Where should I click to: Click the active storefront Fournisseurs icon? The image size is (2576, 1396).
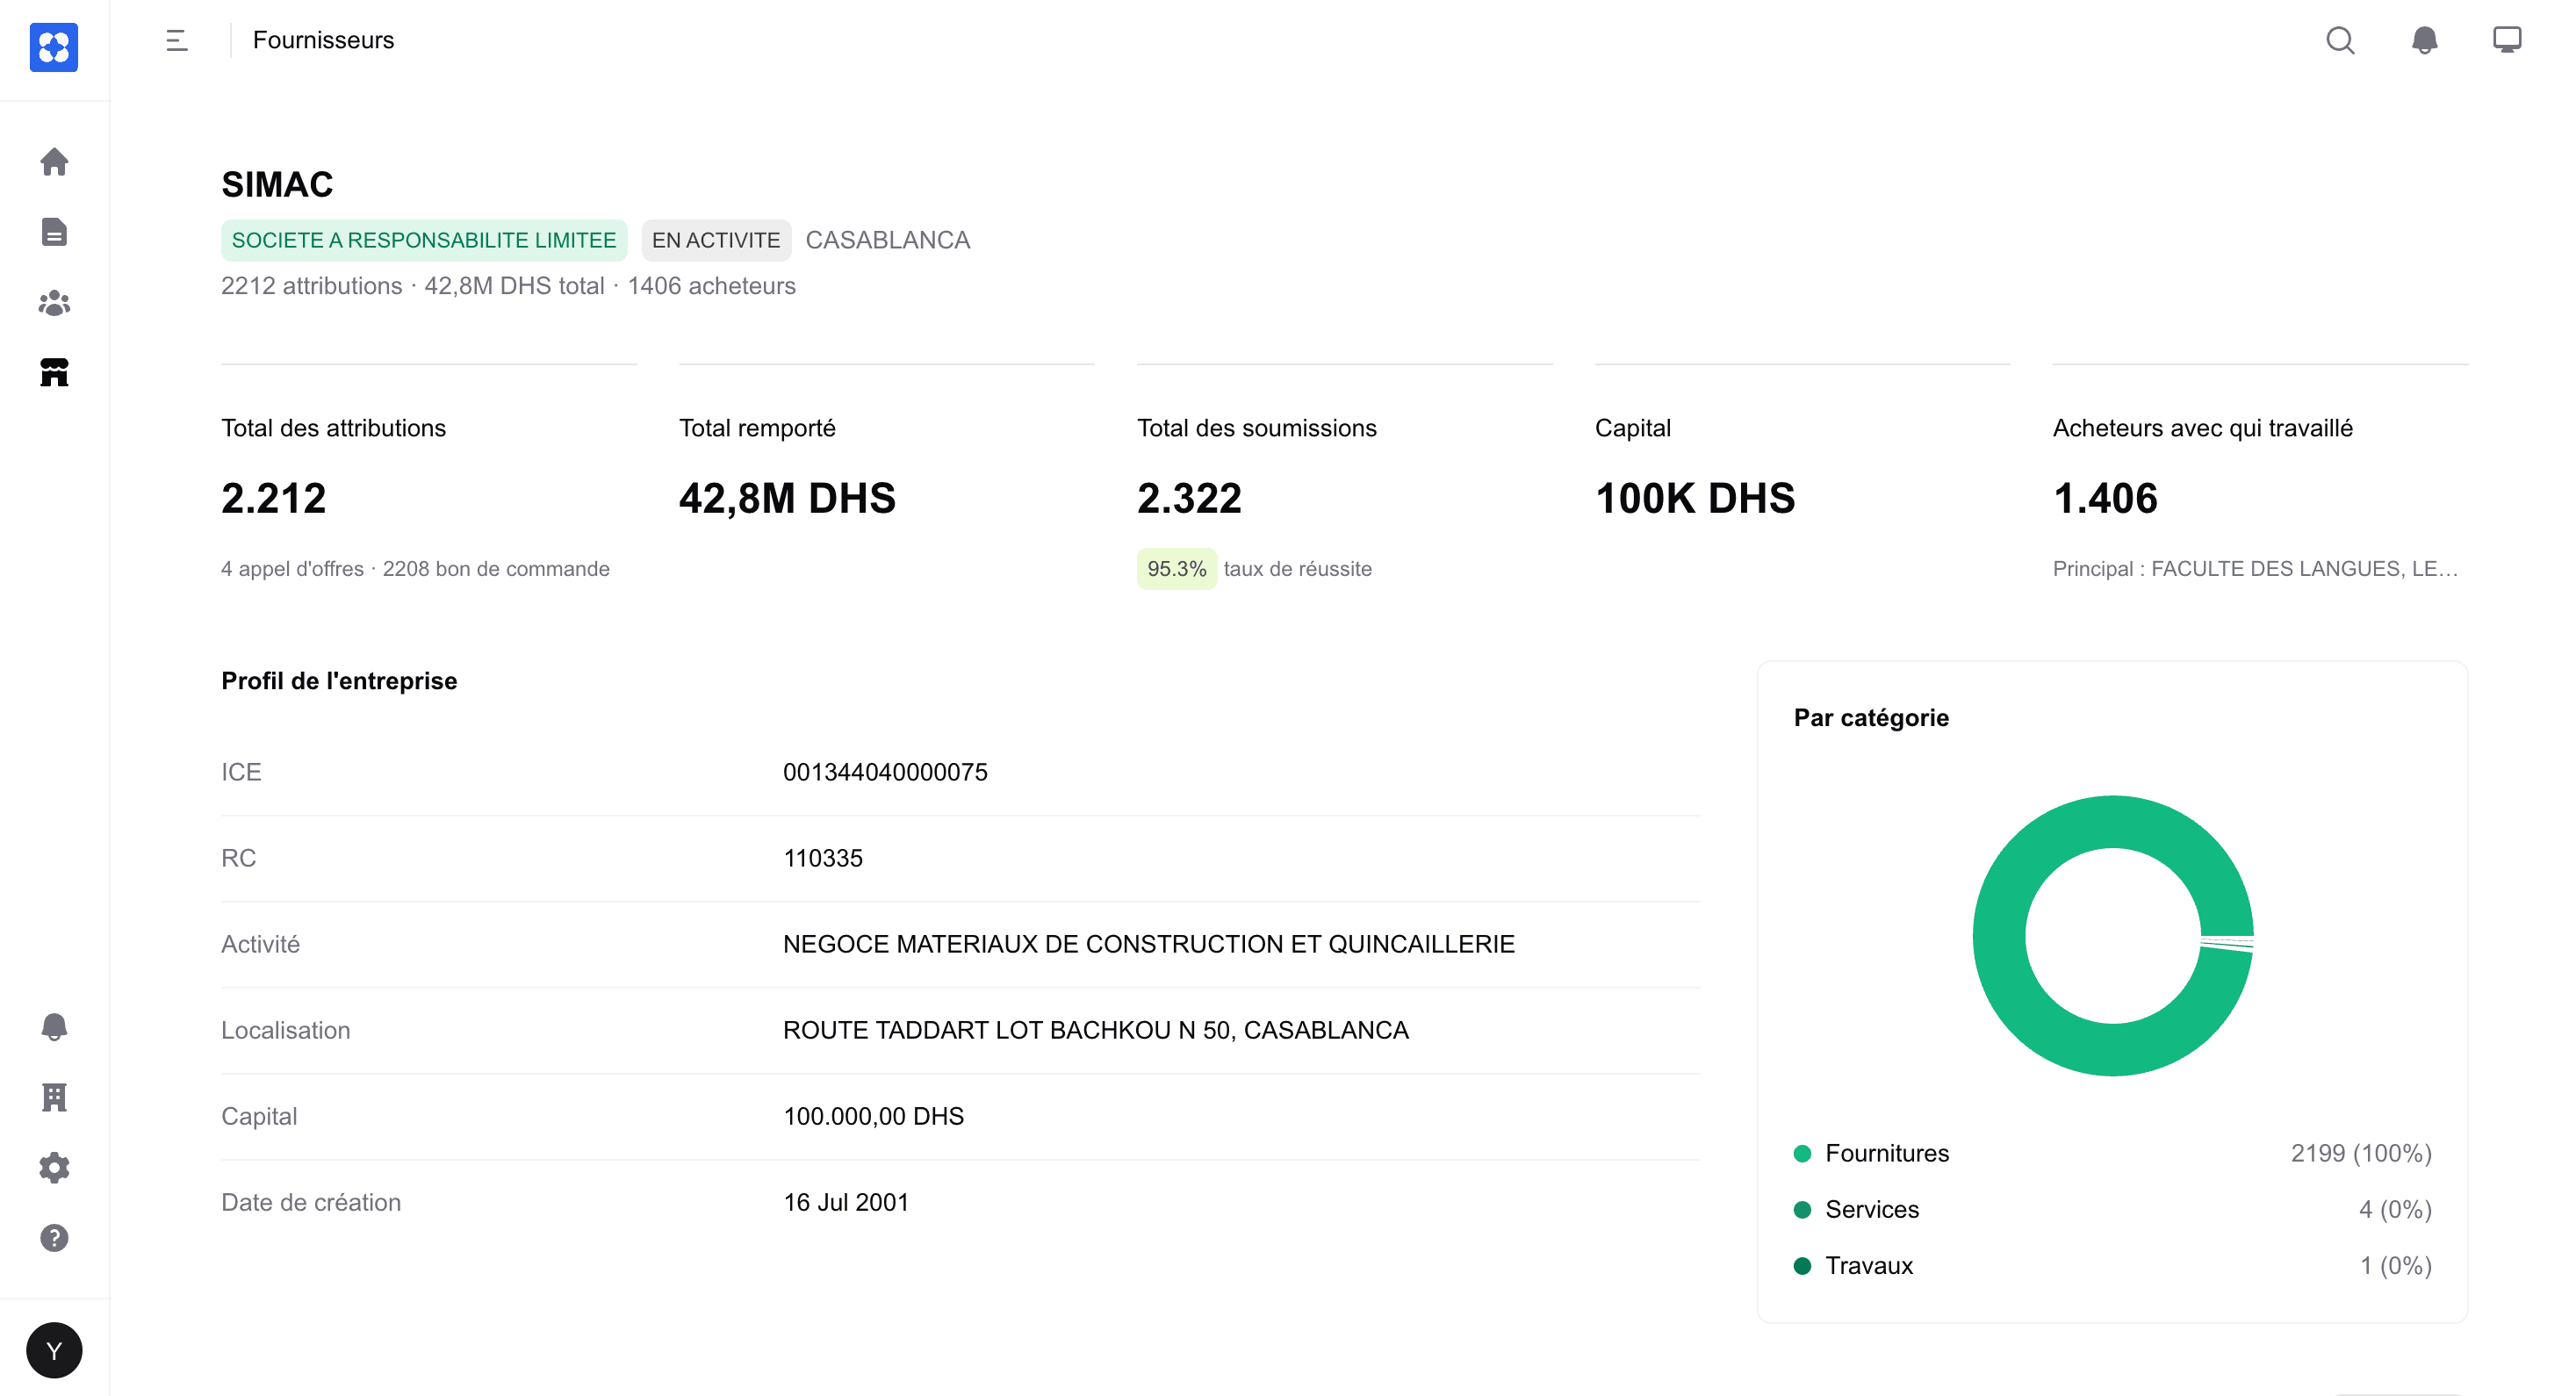(54, 373)
